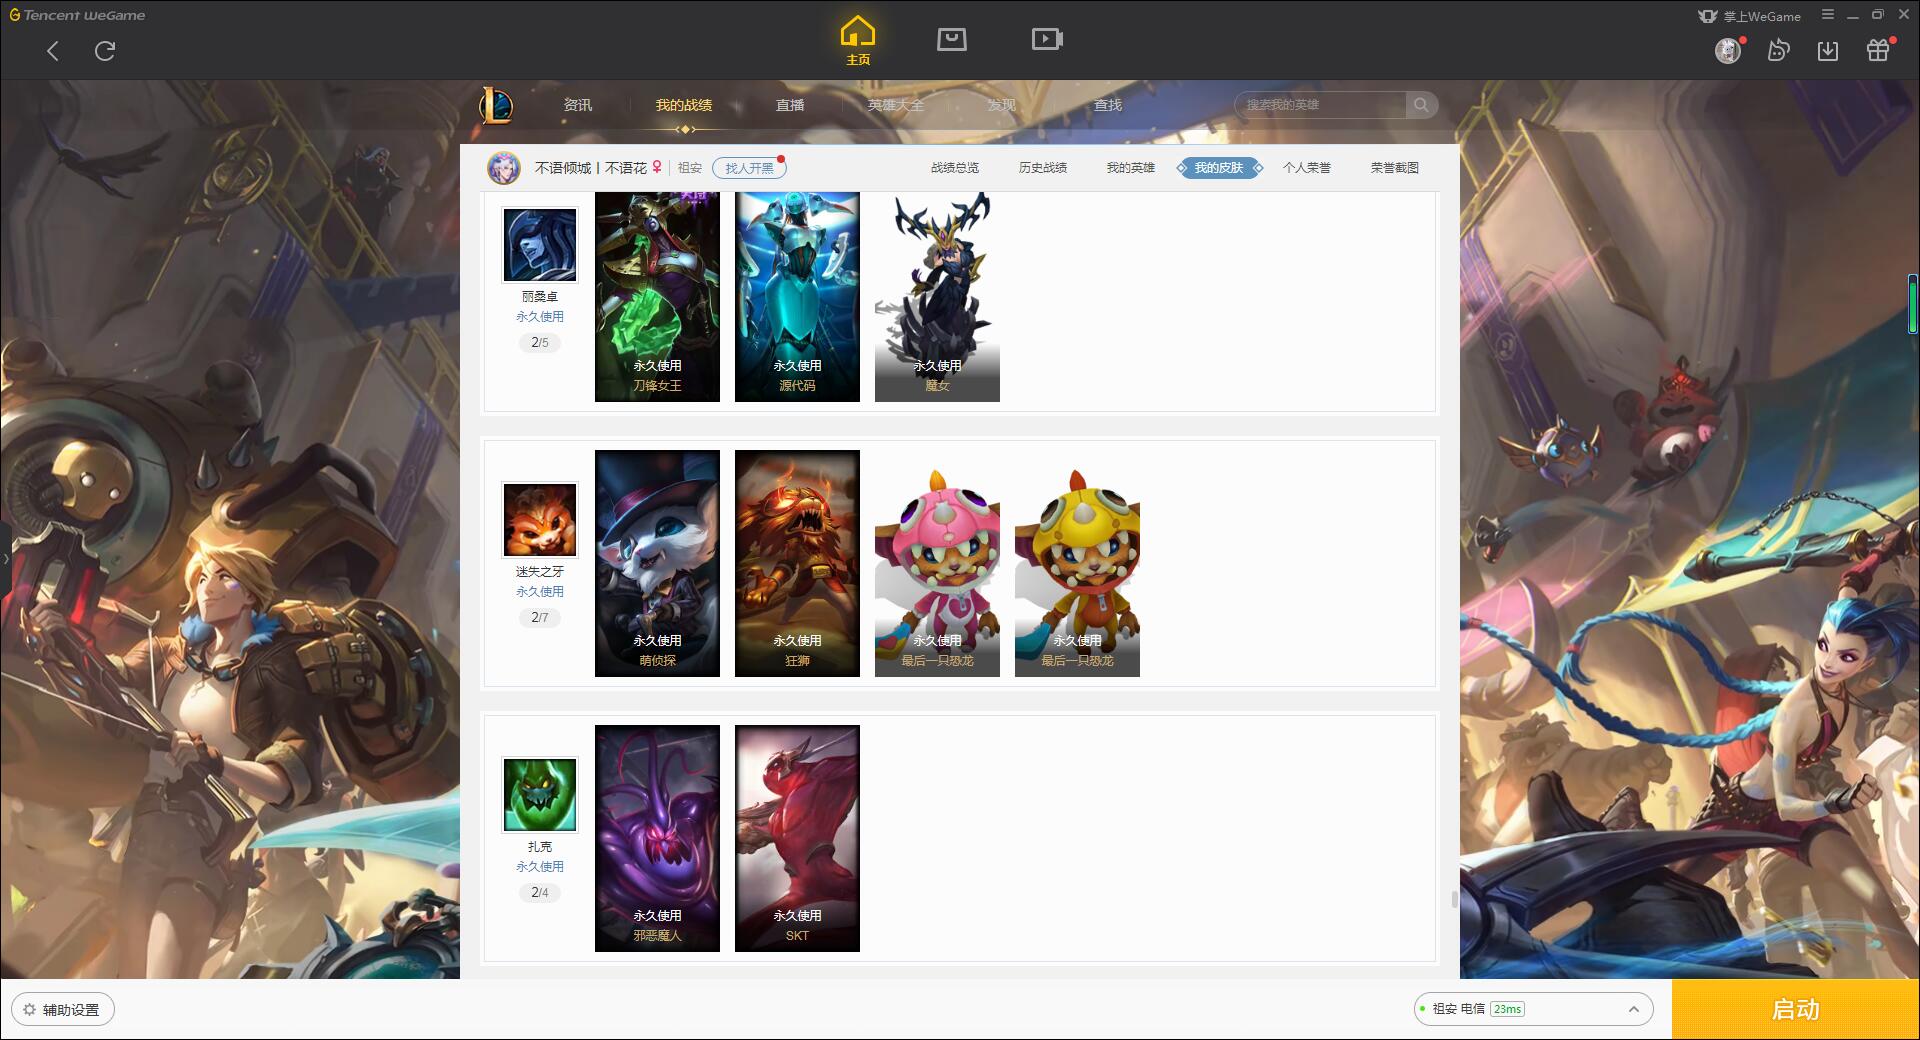
Task: Select the 我的皮肤 sub-tab
Action: tap(1219, 168)
